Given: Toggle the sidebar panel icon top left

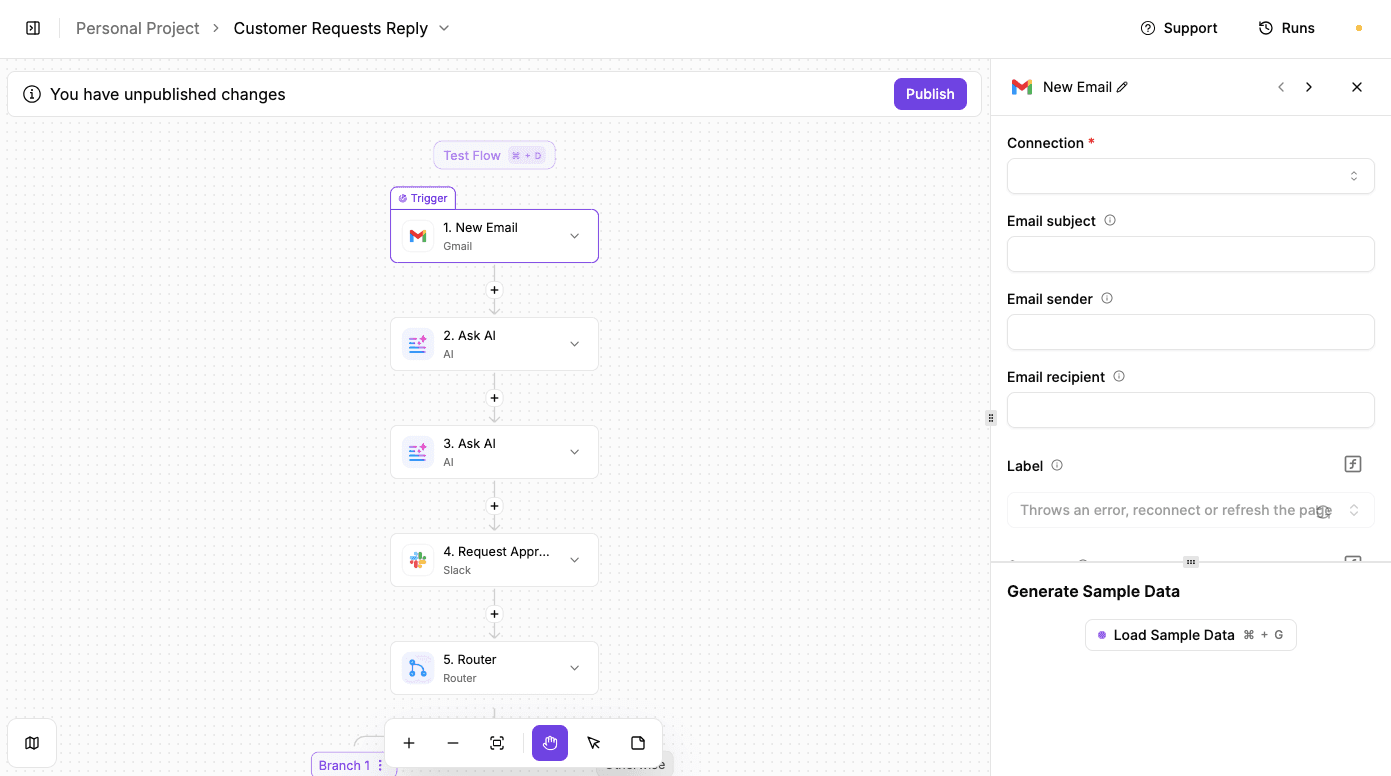Looking at the screenshot, I should pos(33,28).
